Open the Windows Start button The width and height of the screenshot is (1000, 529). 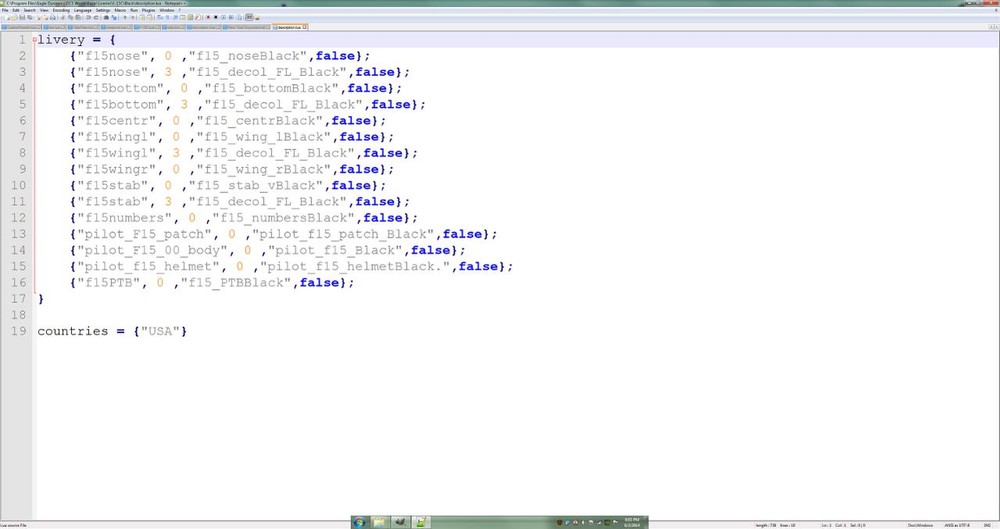(x=360, y=522)
